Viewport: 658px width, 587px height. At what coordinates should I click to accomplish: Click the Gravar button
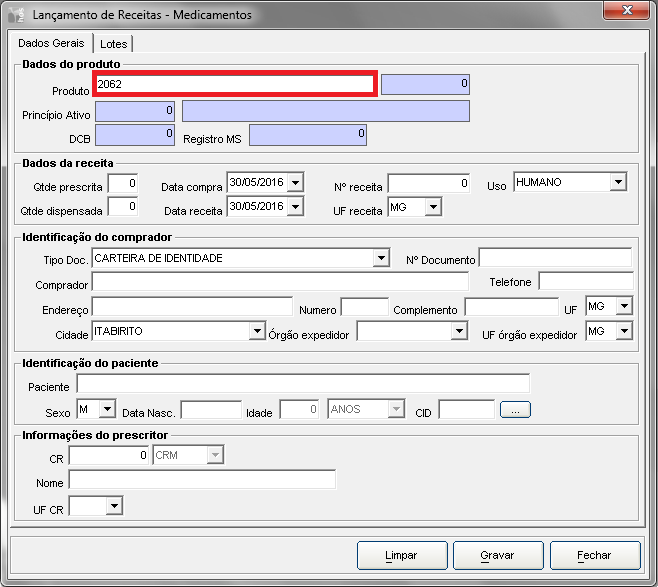click(497, 555)
